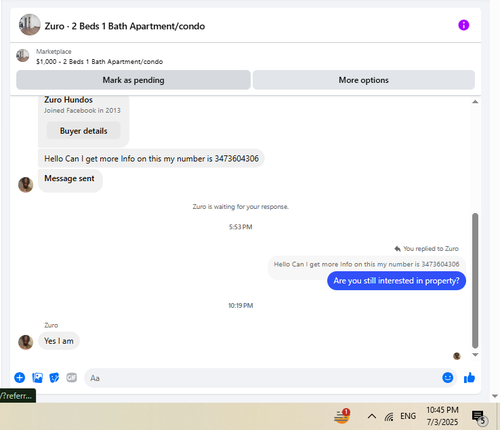Click the page scroll down arrow at bottom
Screen dimensions: 500x430
[495, 396]
